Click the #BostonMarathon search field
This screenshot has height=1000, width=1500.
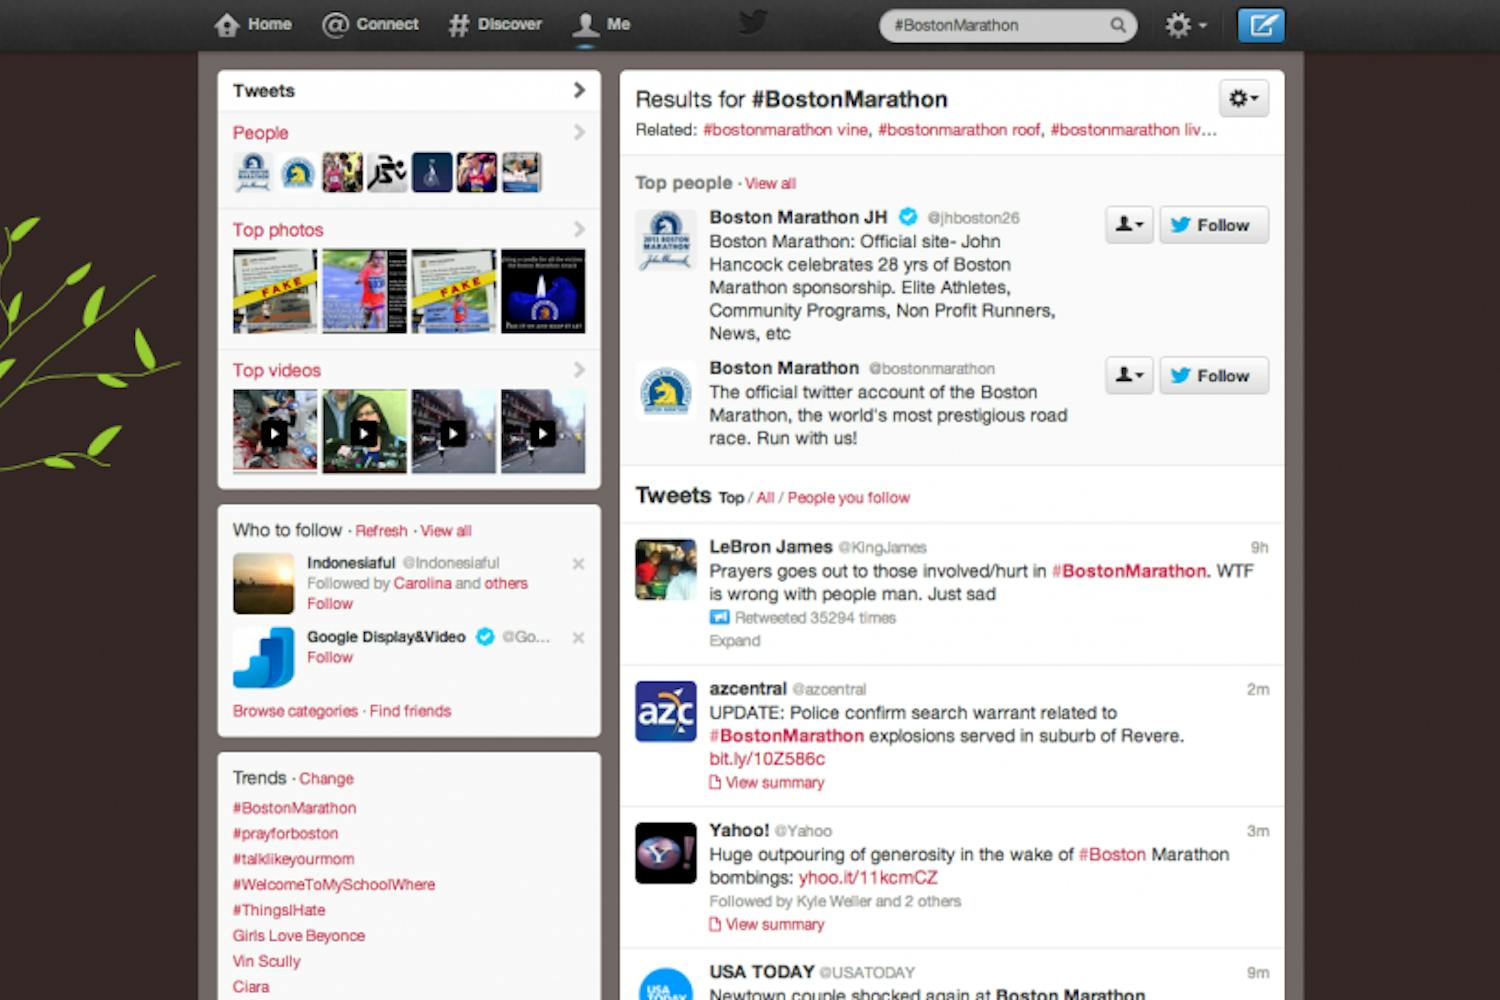995,25
